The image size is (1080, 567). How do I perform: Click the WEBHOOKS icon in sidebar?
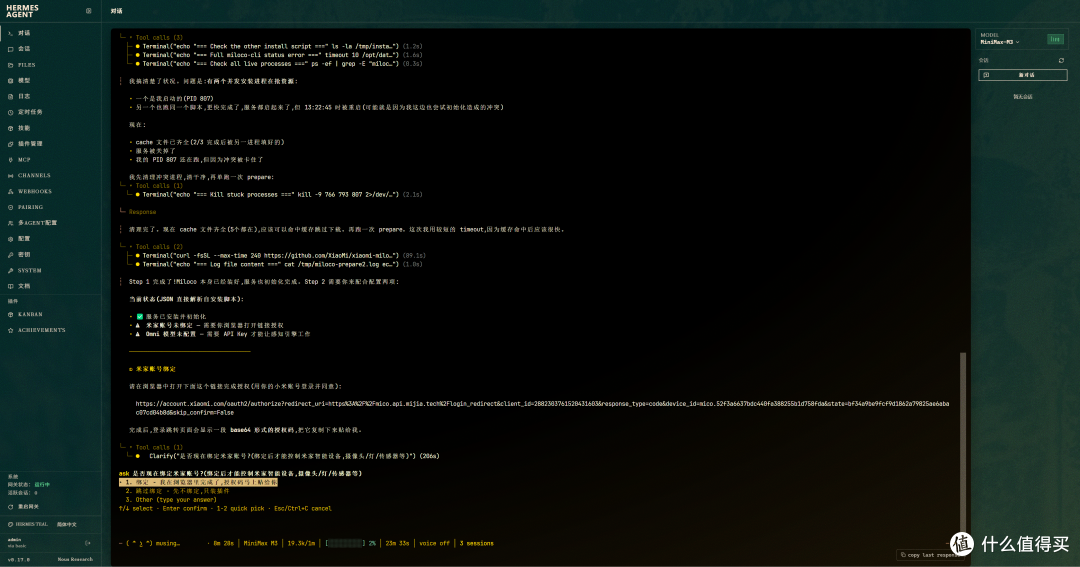coord(10,192)
